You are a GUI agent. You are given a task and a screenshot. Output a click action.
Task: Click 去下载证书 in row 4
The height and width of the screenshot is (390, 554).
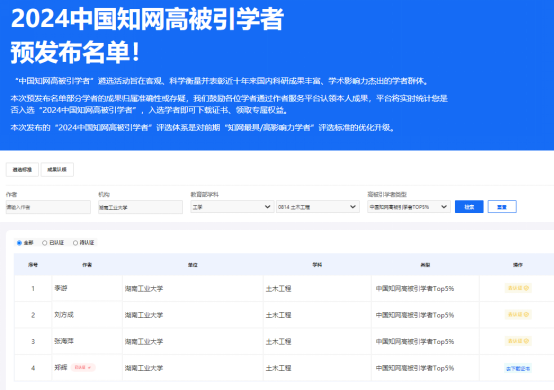pyautogui.click(x=518, y=368)
